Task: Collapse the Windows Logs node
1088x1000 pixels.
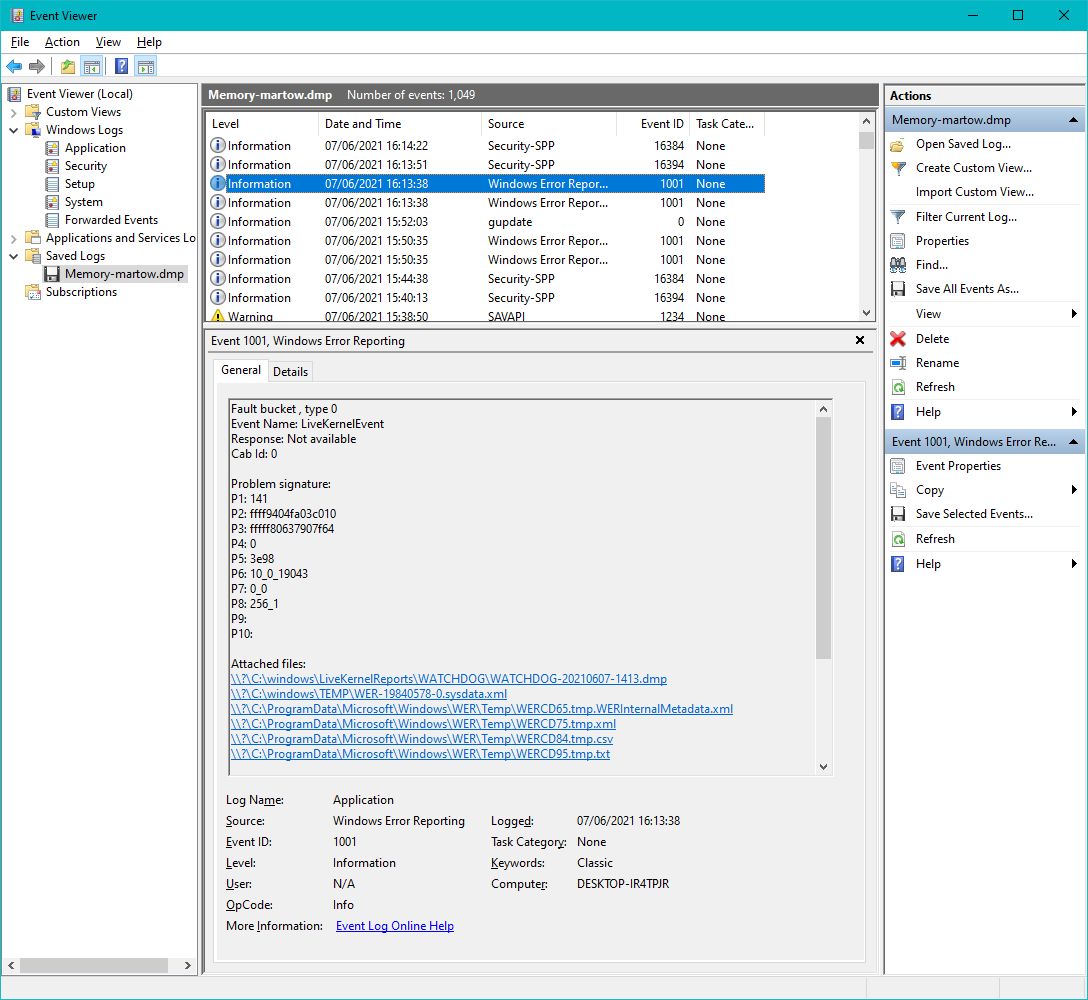Action: point(13,130)
